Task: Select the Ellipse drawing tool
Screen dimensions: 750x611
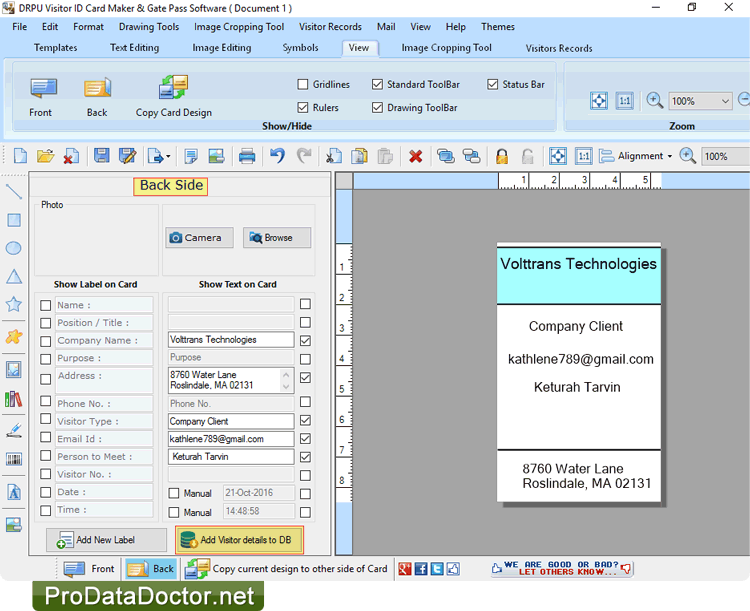Action: point(13,248)
